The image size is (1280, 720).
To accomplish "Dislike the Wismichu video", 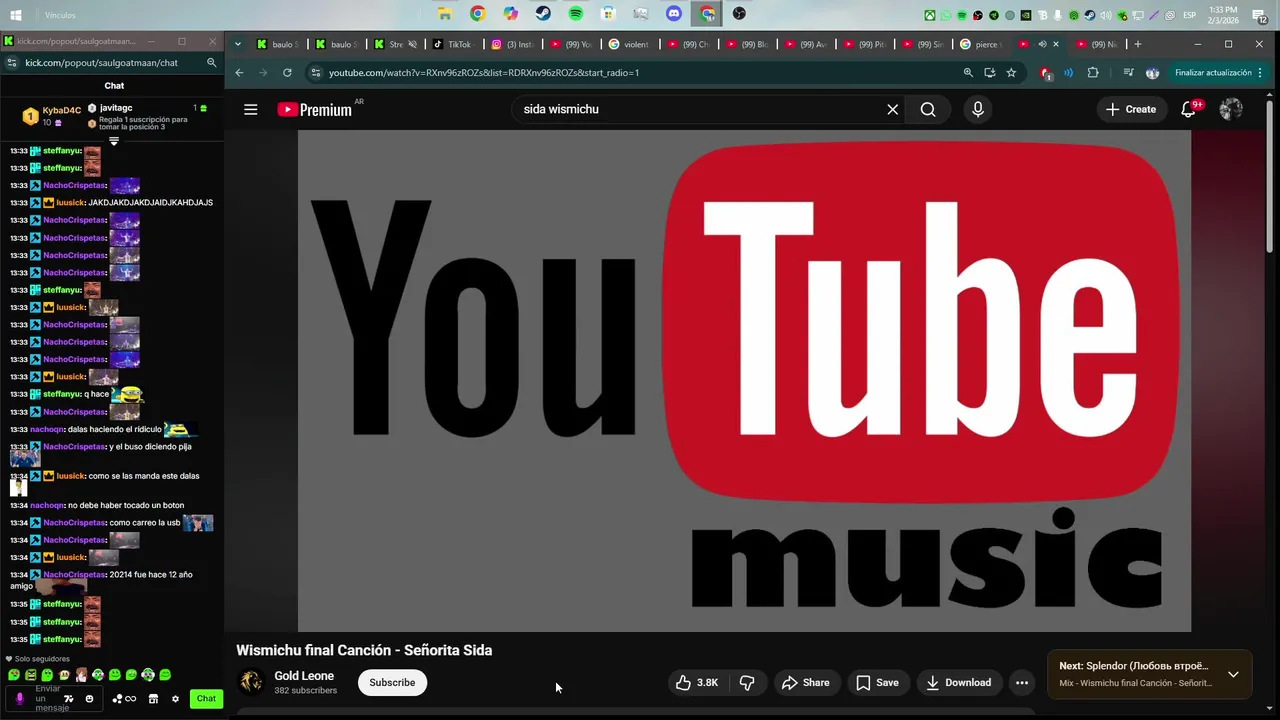I will (x=747, y=683).
